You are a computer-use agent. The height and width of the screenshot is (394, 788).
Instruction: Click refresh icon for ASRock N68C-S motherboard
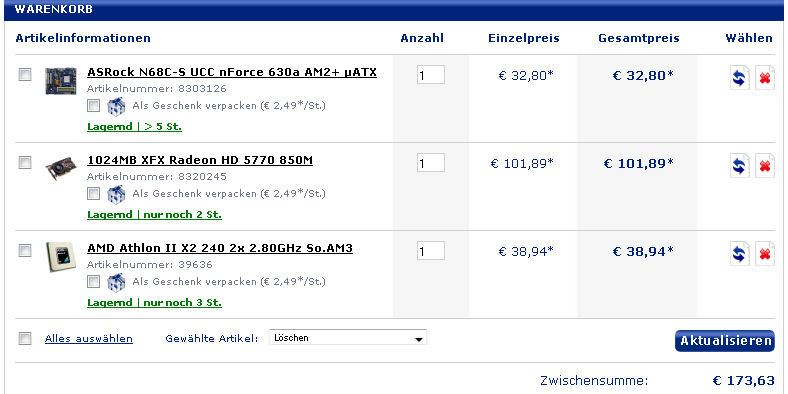pos(740,78)
